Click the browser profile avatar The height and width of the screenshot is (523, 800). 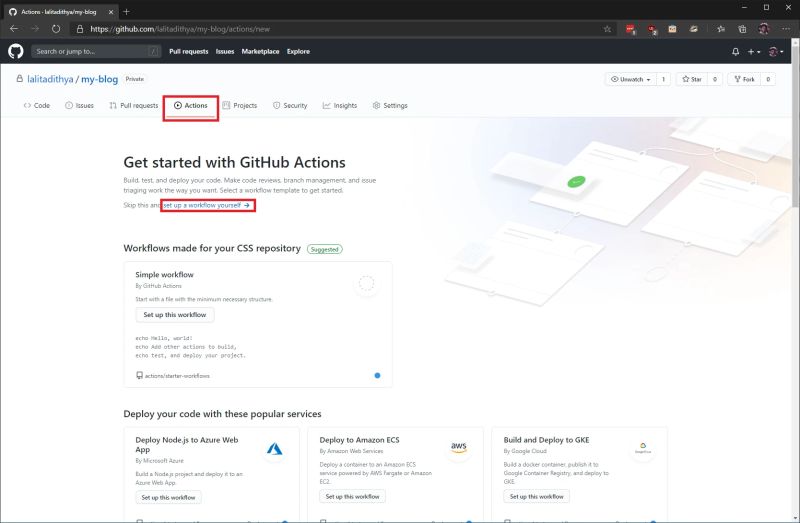(764, 29)
